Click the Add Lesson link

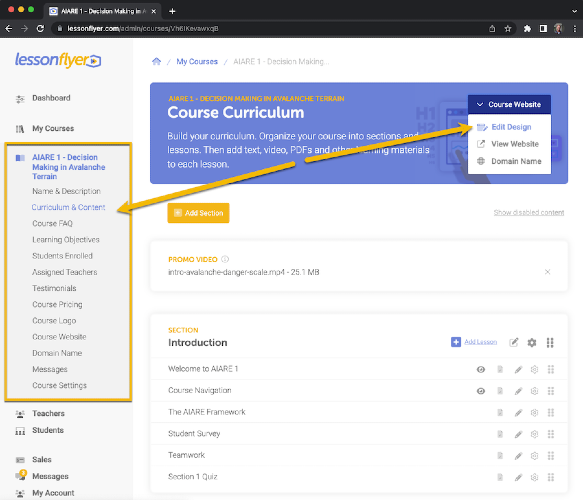pos(480,342)
